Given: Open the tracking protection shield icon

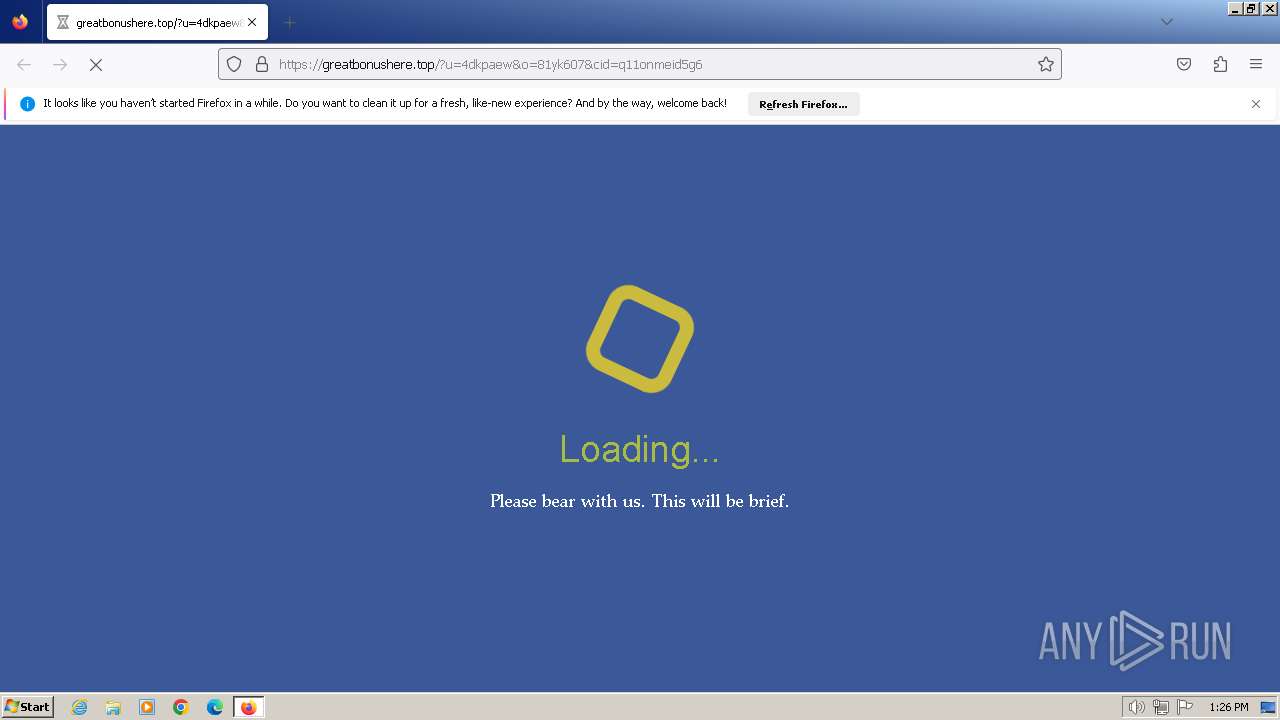Looking at the screenshot, I should point(234,64).
